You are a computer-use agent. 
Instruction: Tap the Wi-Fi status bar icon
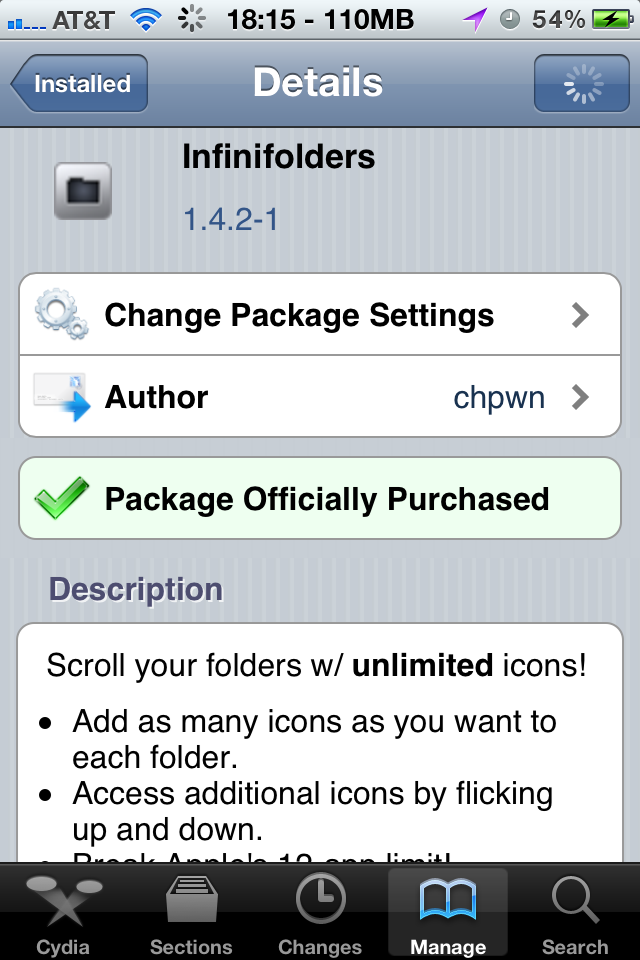coord(146,20)
